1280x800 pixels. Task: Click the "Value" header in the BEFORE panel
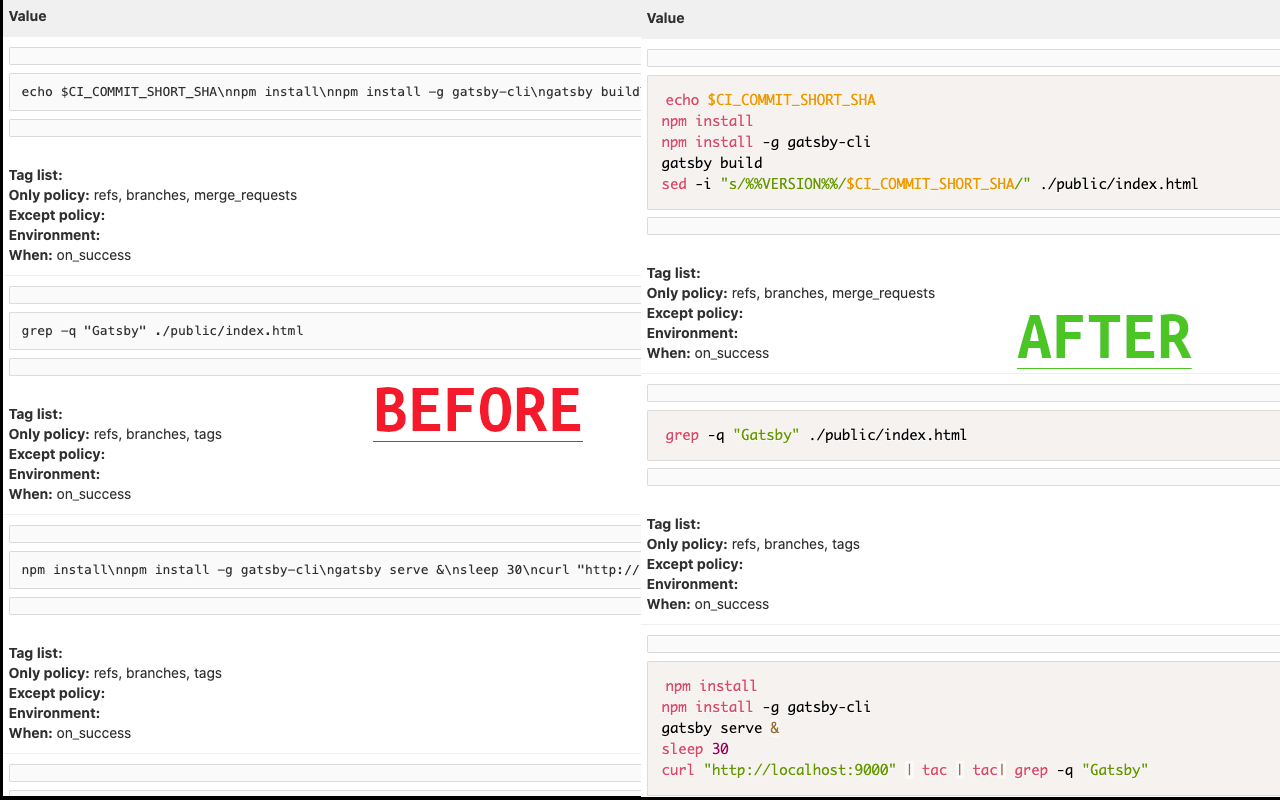click(x=28, y=16)
